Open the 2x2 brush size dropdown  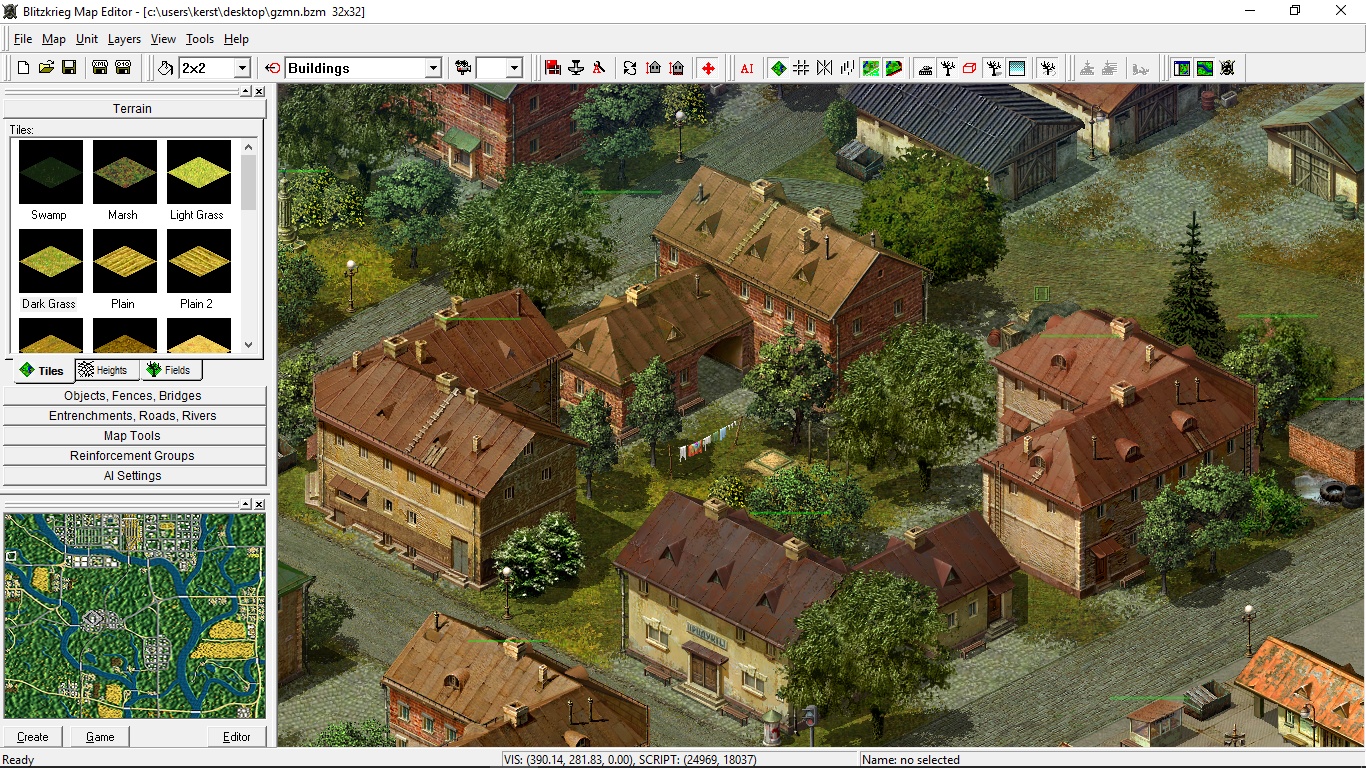point(242,68)
